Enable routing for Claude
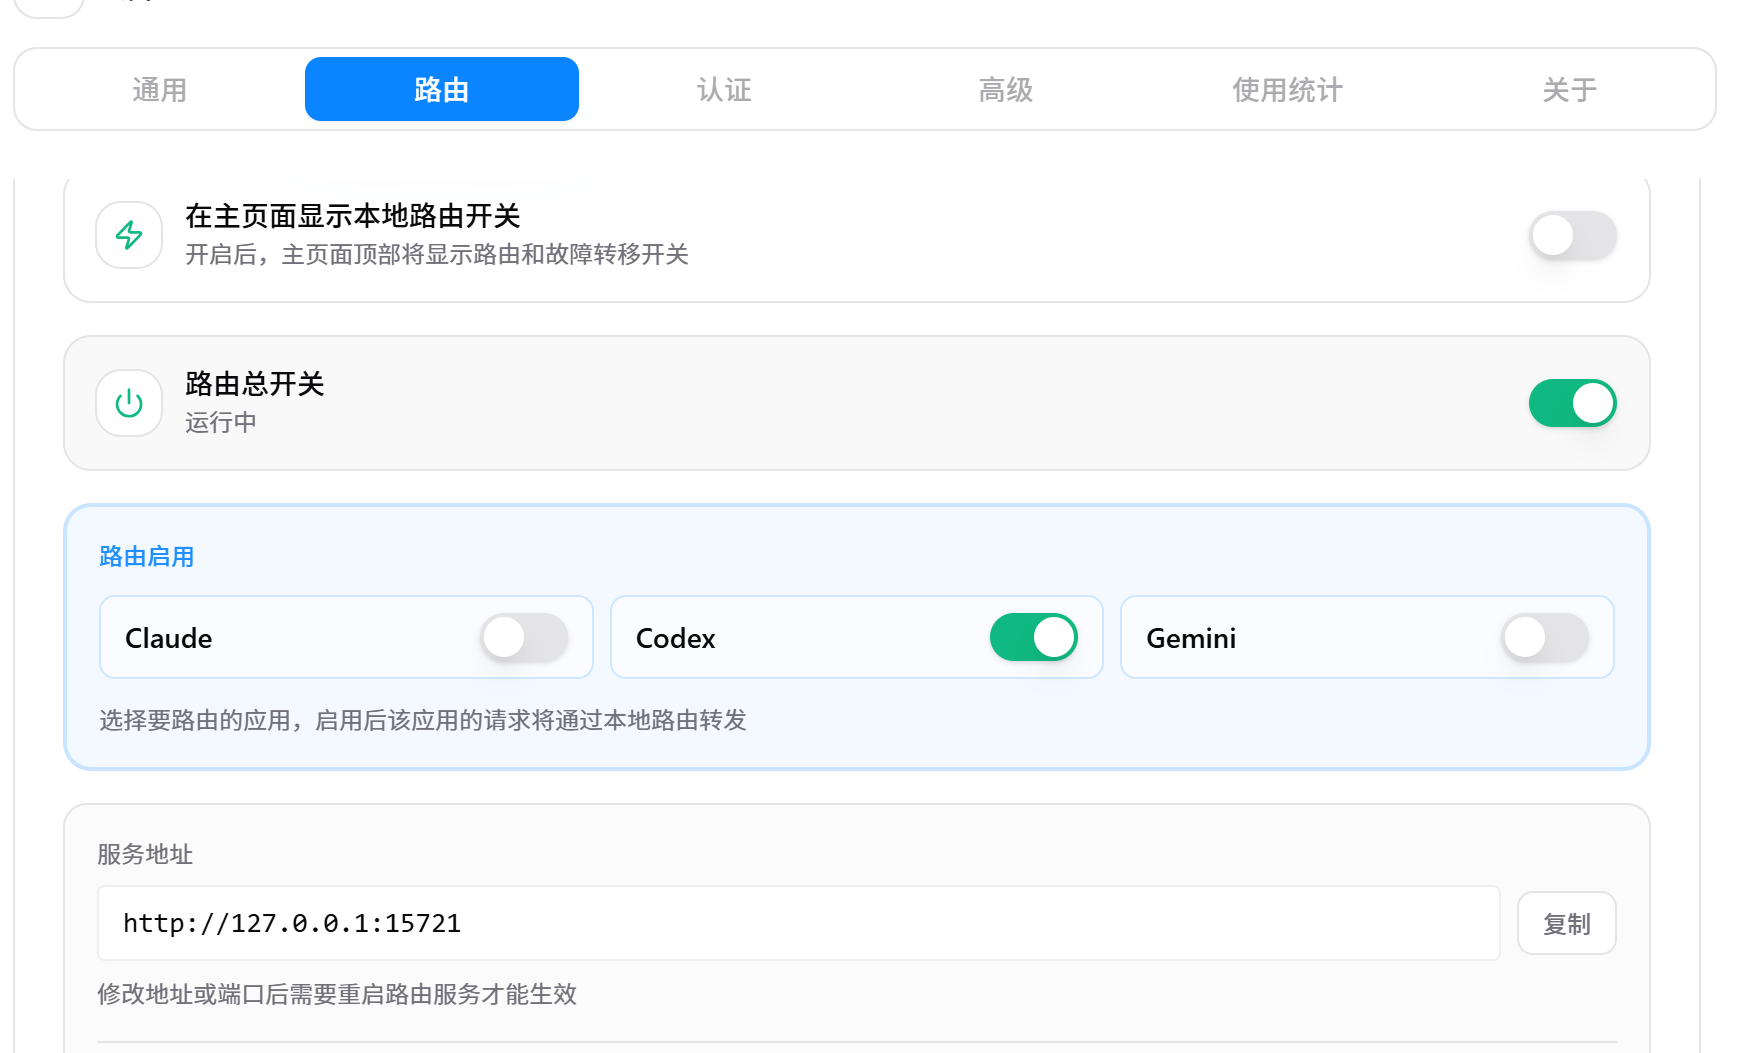 [524, 638]
